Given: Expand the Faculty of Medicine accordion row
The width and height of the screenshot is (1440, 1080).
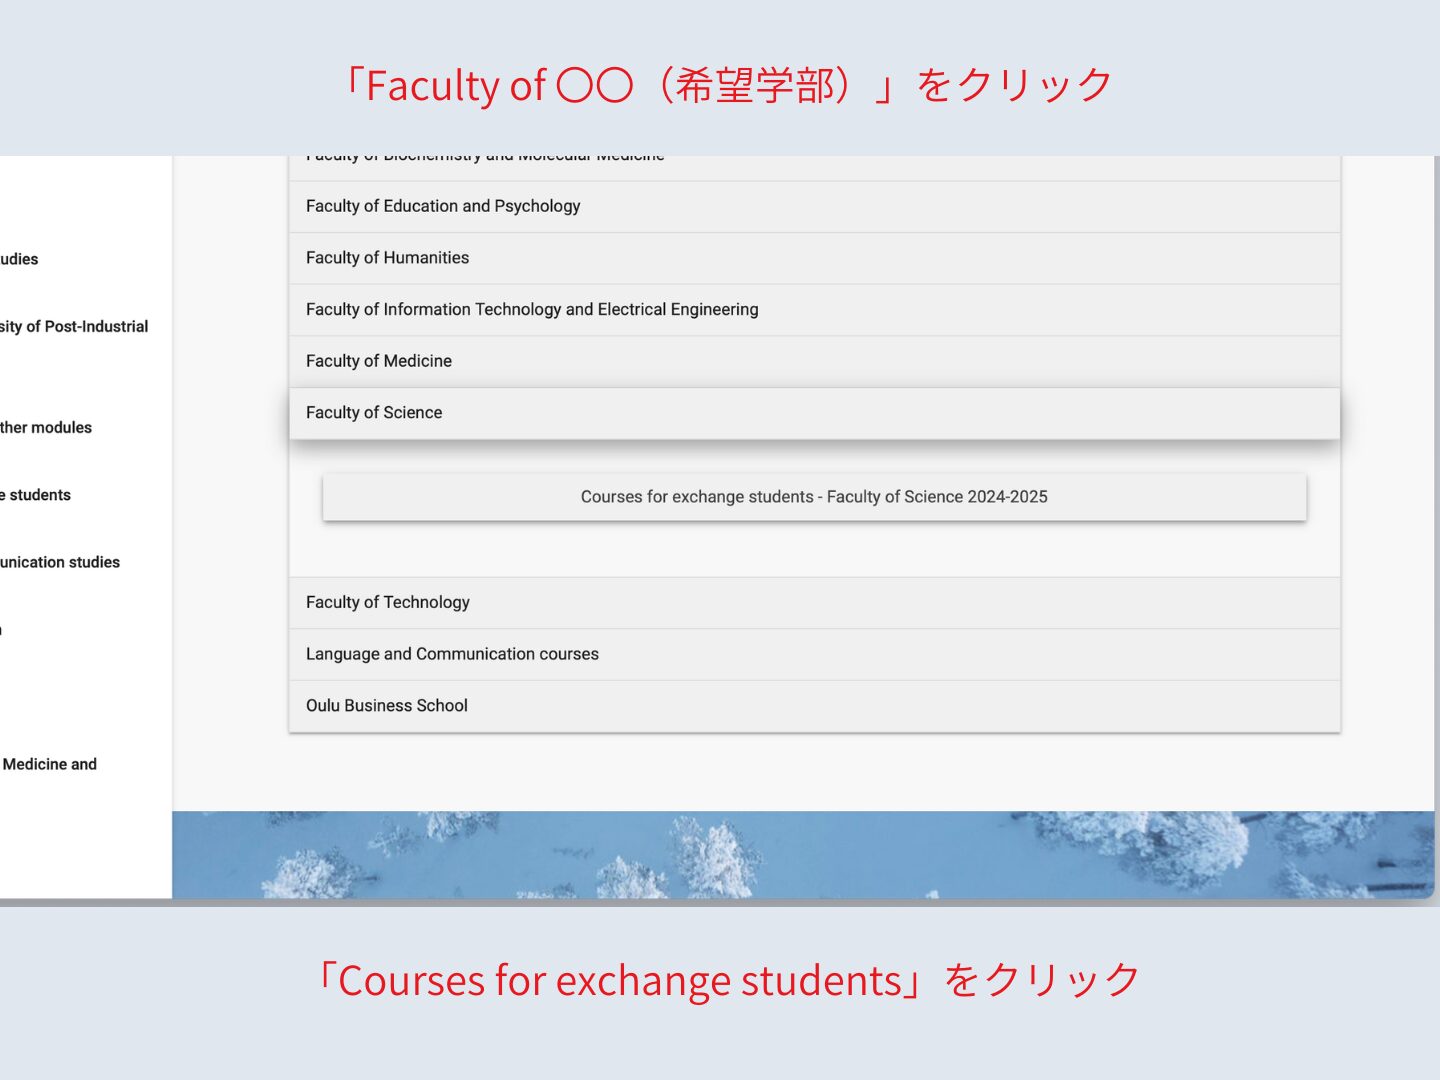Looking at the screenshot, I should 379,361.
